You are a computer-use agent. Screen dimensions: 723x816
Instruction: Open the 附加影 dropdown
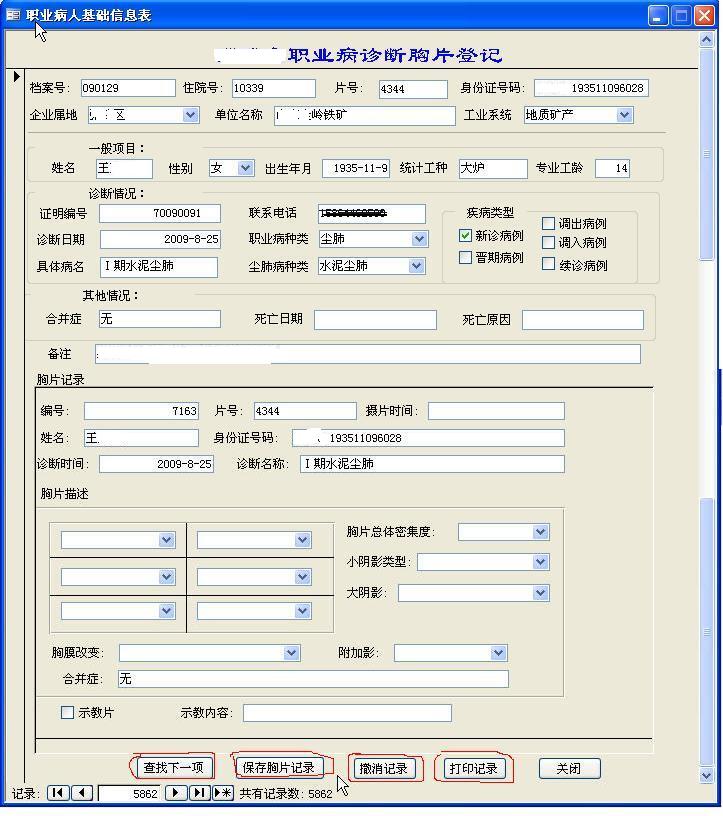[498, 653]
